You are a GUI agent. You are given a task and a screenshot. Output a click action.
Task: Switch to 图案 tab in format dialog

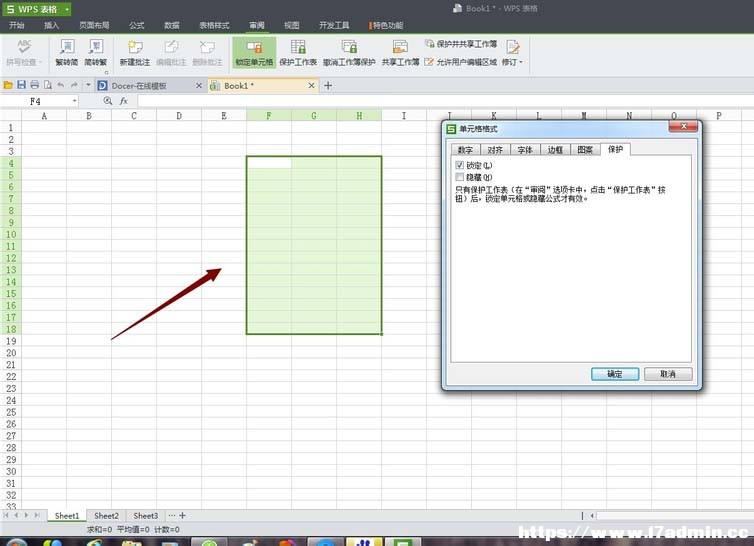pyautogui.click(x=585, y=150)
